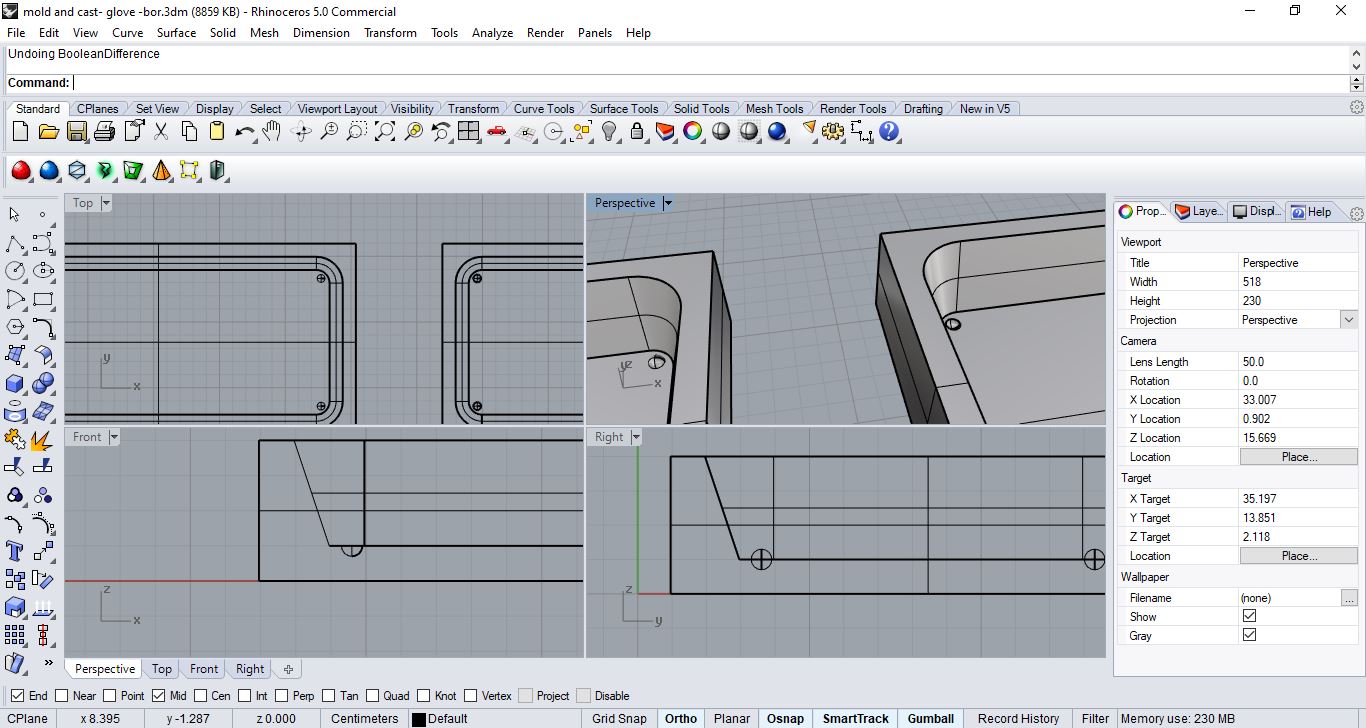This screenshot has width=1366, height=728.
Task: Select the Box solid tool
Action: click(15, 383)
